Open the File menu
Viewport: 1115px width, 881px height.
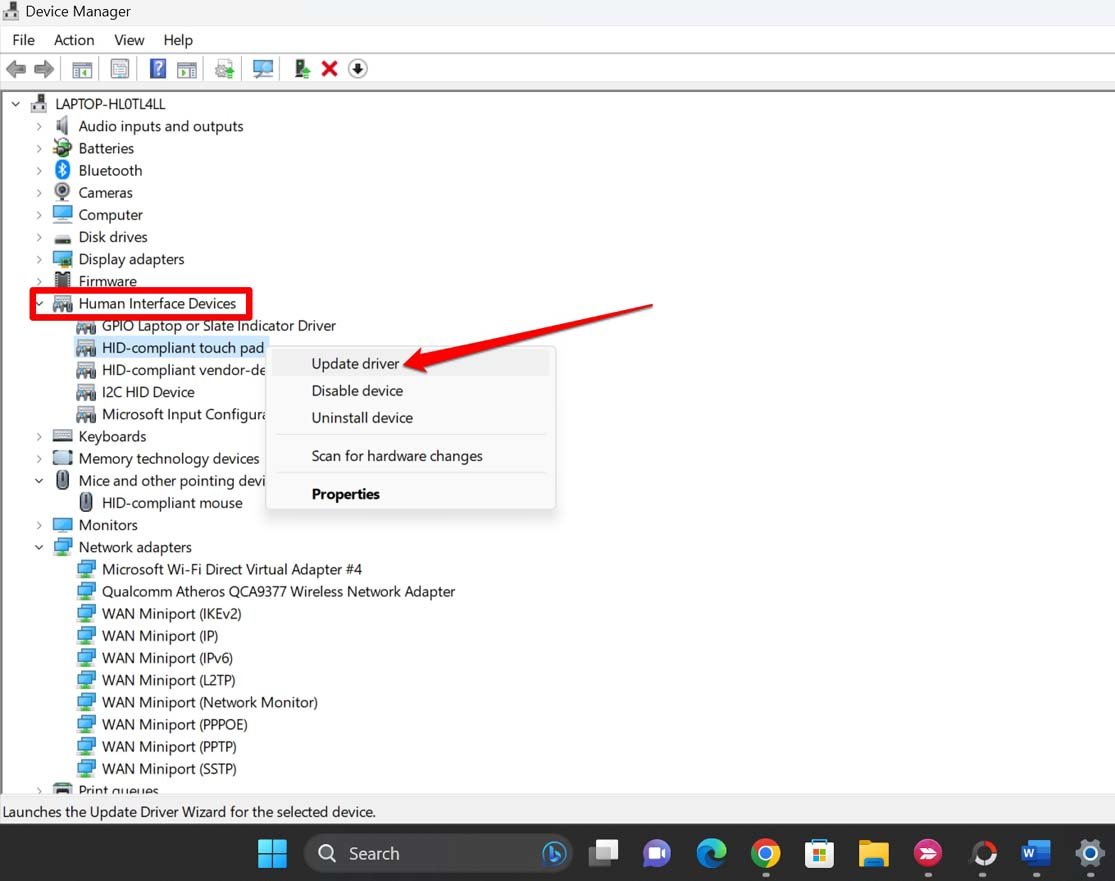pos(23,40)
